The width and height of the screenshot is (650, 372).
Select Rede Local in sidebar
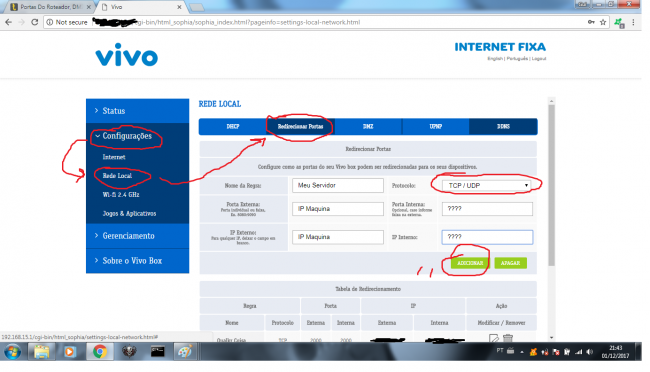(x=117, y=176)
